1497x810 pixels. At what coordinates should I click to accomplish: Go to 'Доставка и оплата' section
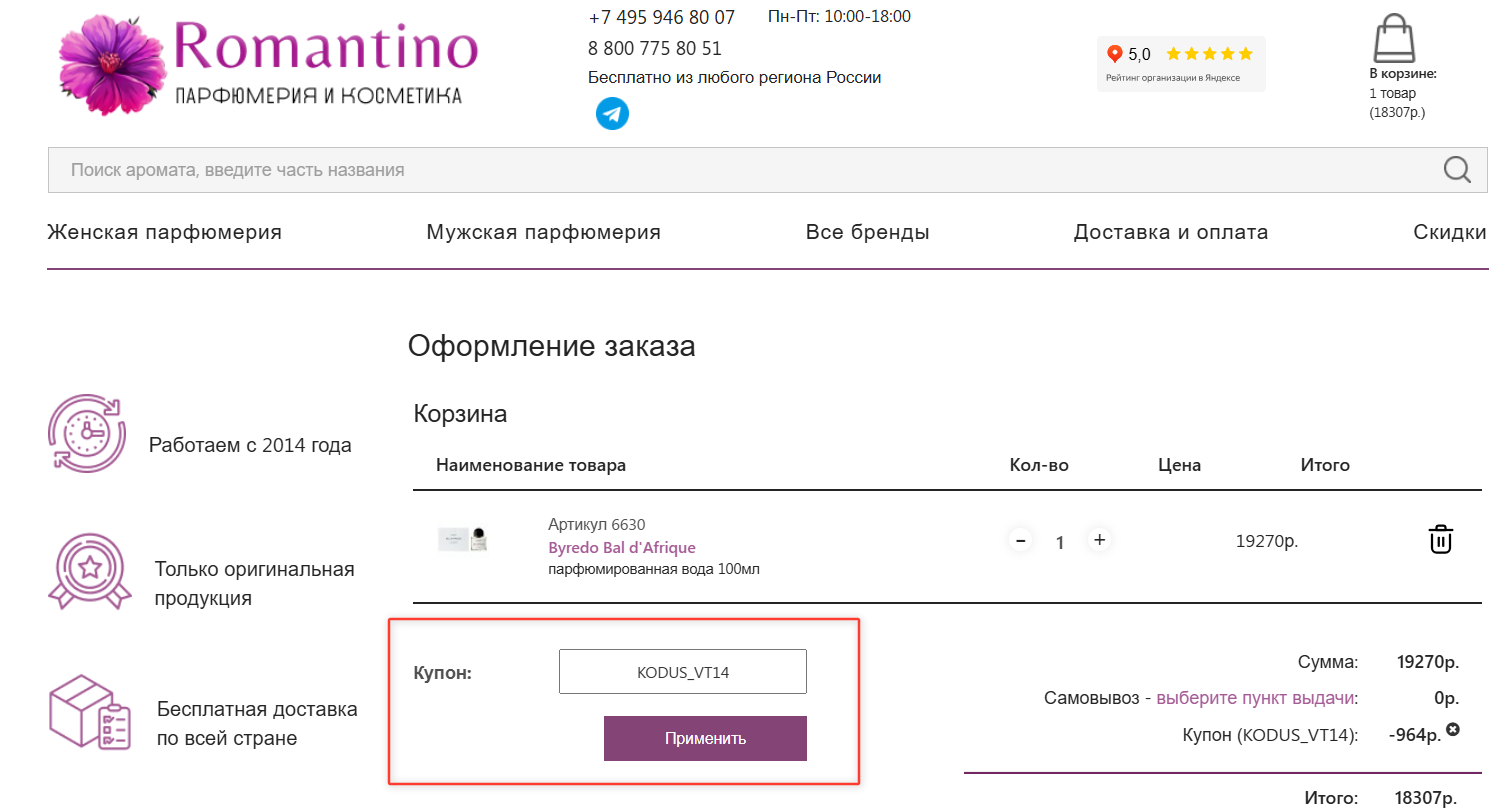(x=1170, y=231)
